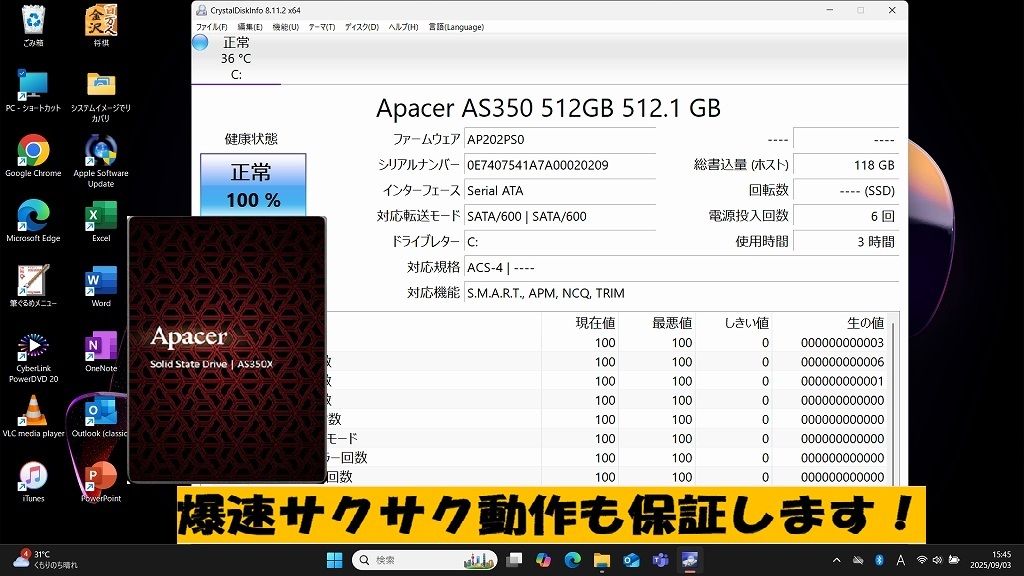Open the ディスク(D) menu
Viewport: 1024px width, 576px height.
(362, 27)
